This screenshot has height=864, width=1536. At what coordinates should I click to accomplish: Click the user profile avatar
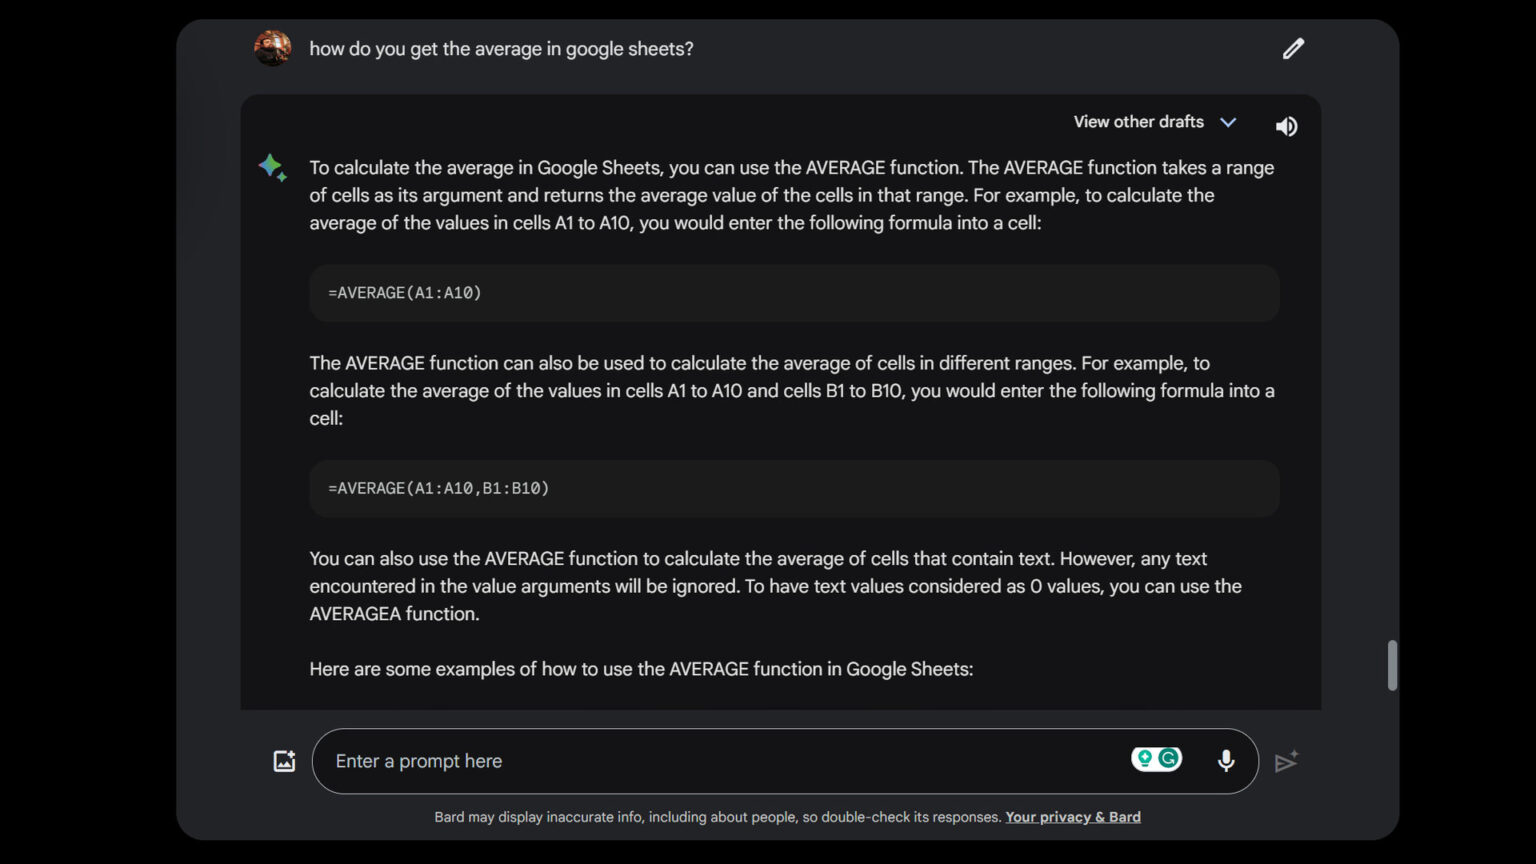point(272,48)
